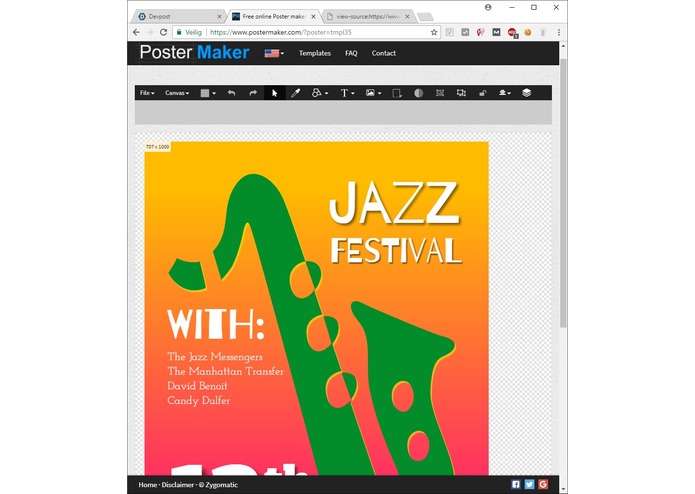695x494 pixels.
Task: Open the text tool dropdown
Action: coord(347,93)
